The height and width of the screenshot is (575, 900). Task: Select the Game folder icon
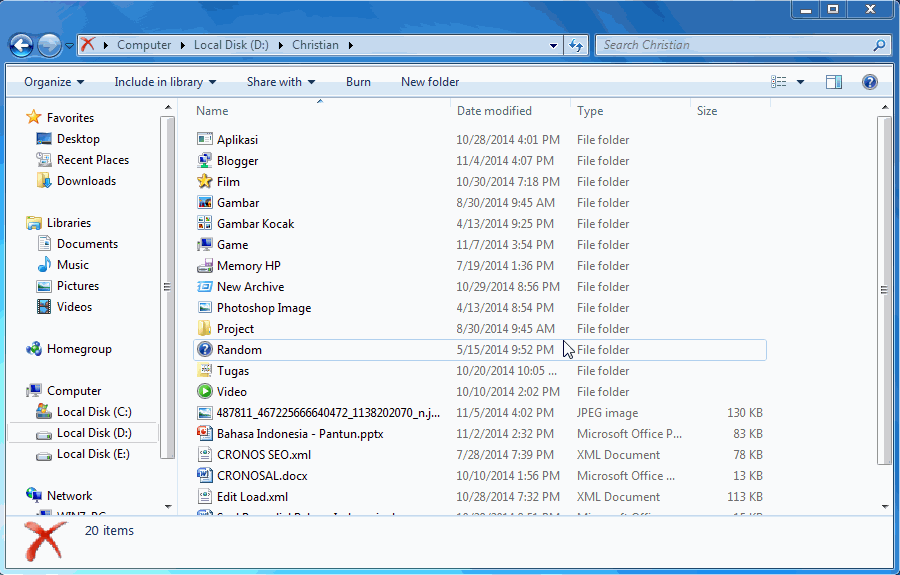tap(204, 244)
